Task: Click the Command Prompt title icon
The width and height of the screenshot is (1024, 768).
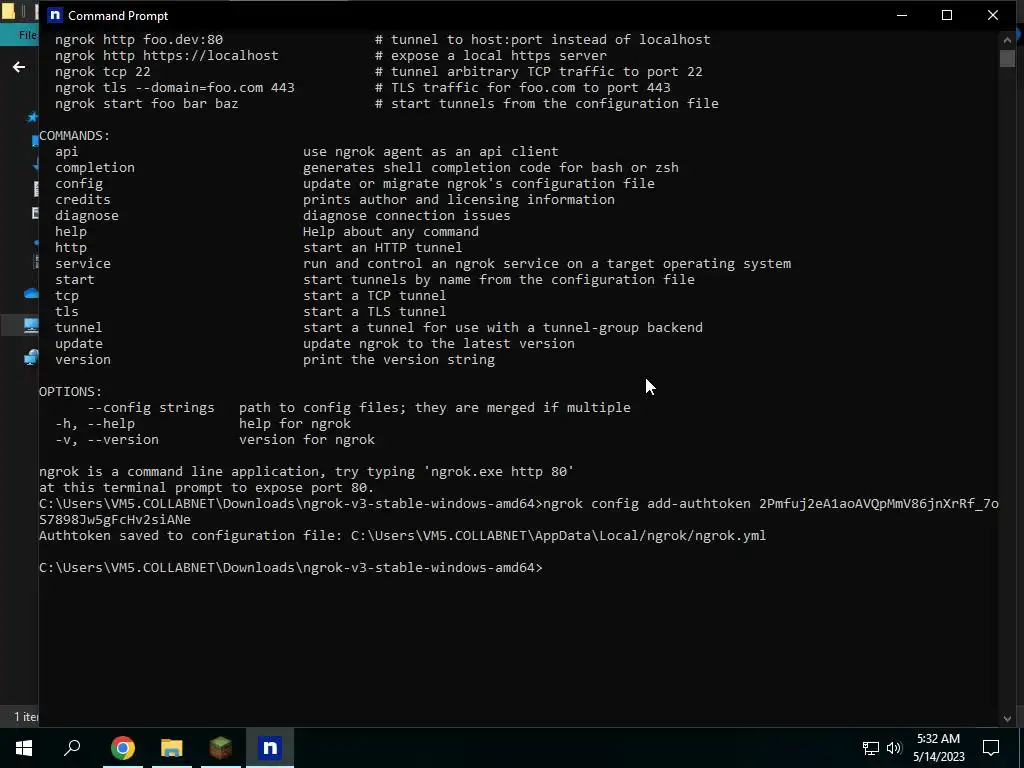Action: [55, 15]
